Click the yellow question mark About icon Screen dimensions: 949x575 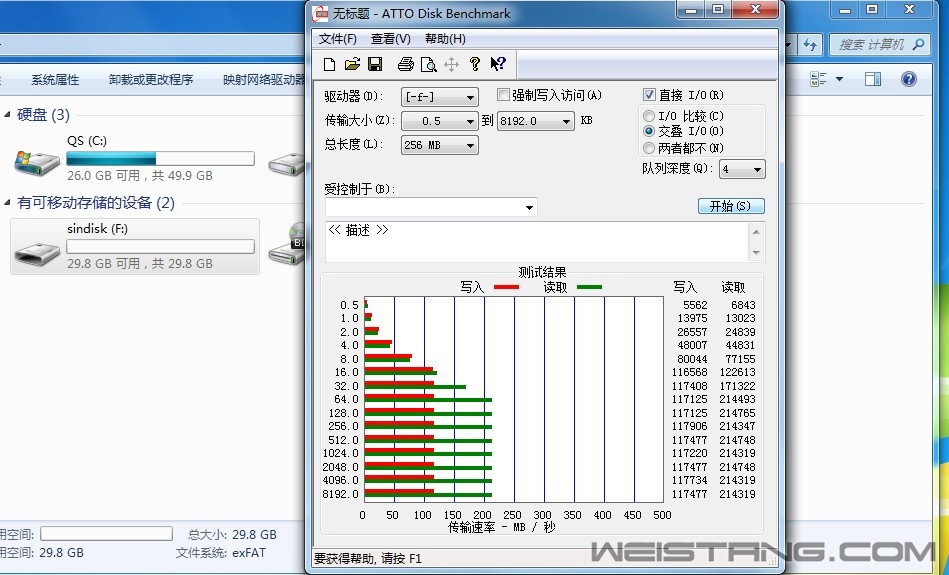[x=475, y=65]
